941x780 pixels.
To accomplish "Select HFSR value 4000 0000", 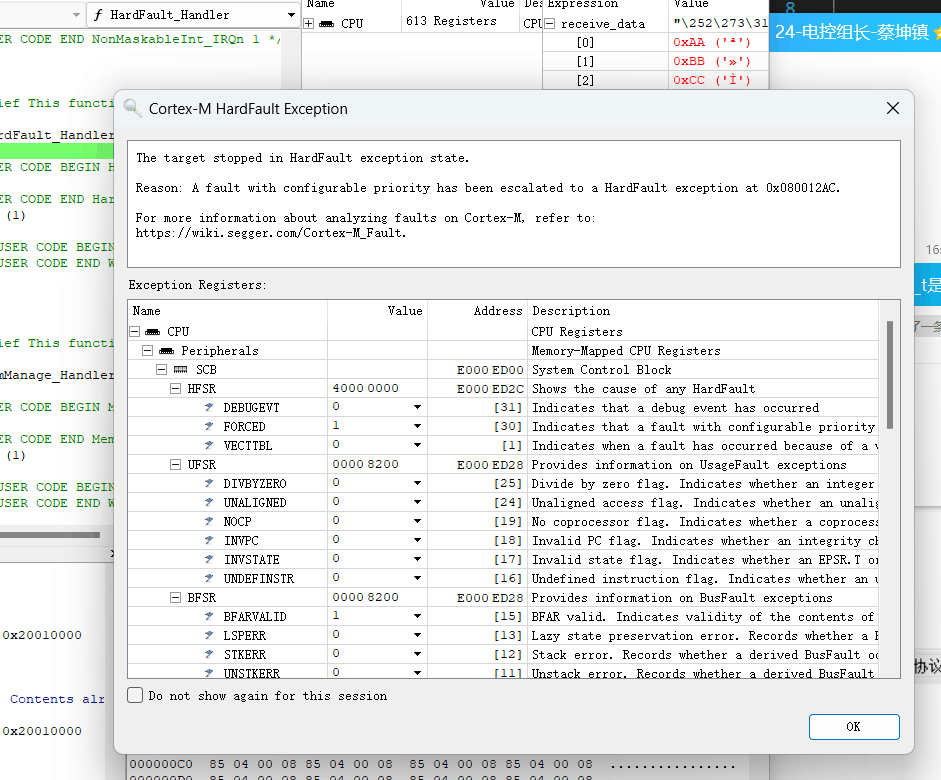I will tap(365, 388).
